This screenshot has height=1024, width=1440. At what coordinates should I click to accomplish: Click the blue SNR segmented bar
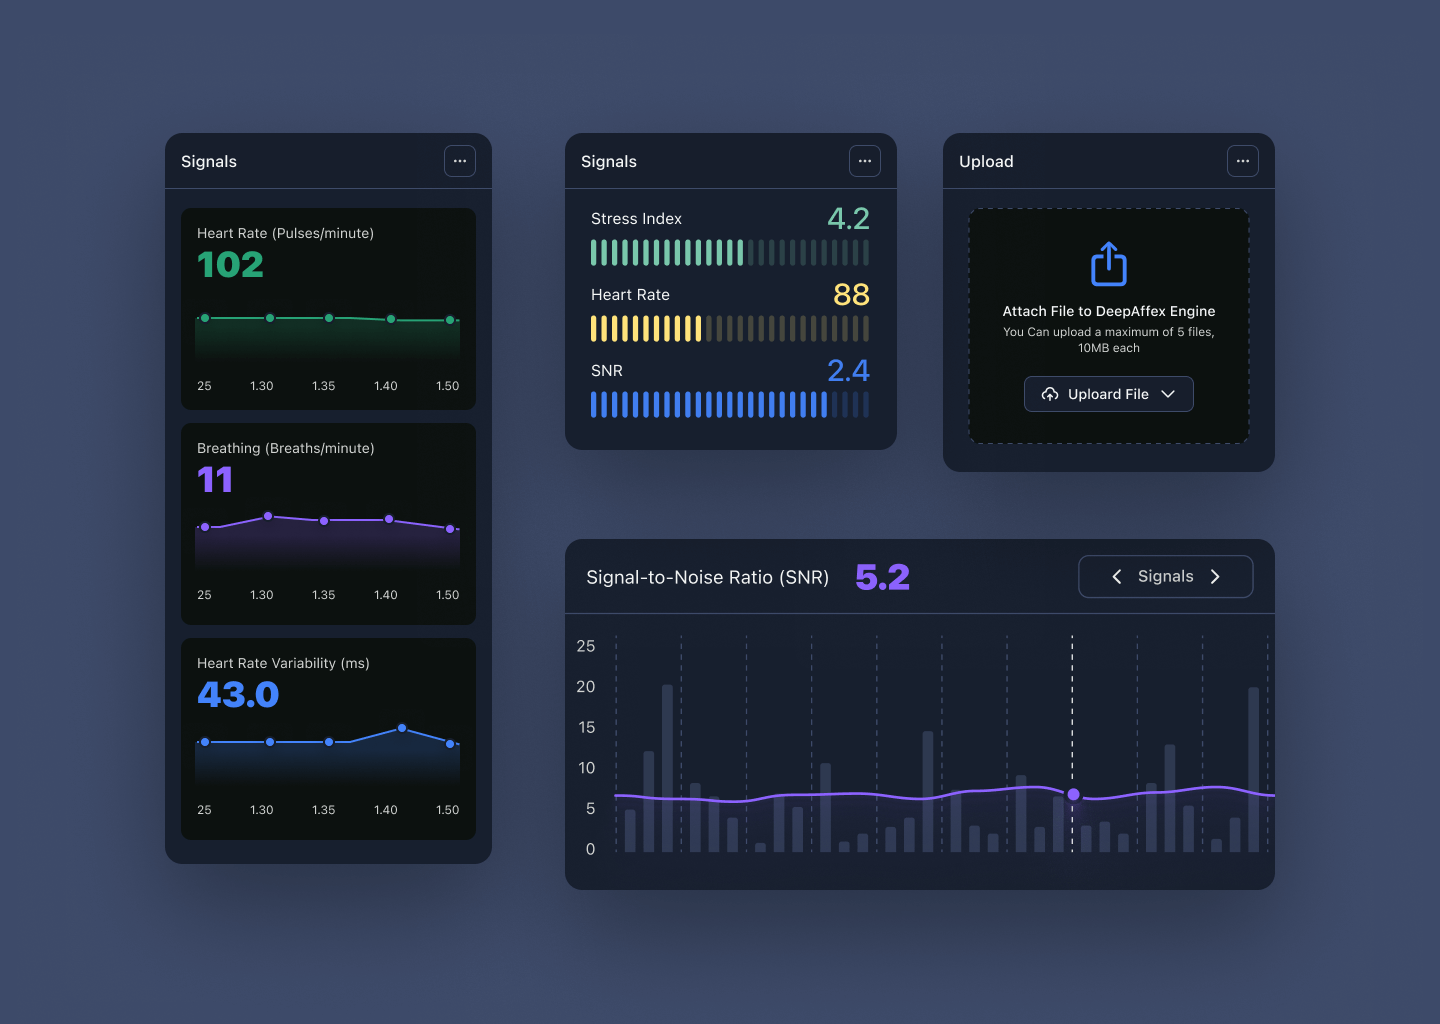click(x=729, y=405)
